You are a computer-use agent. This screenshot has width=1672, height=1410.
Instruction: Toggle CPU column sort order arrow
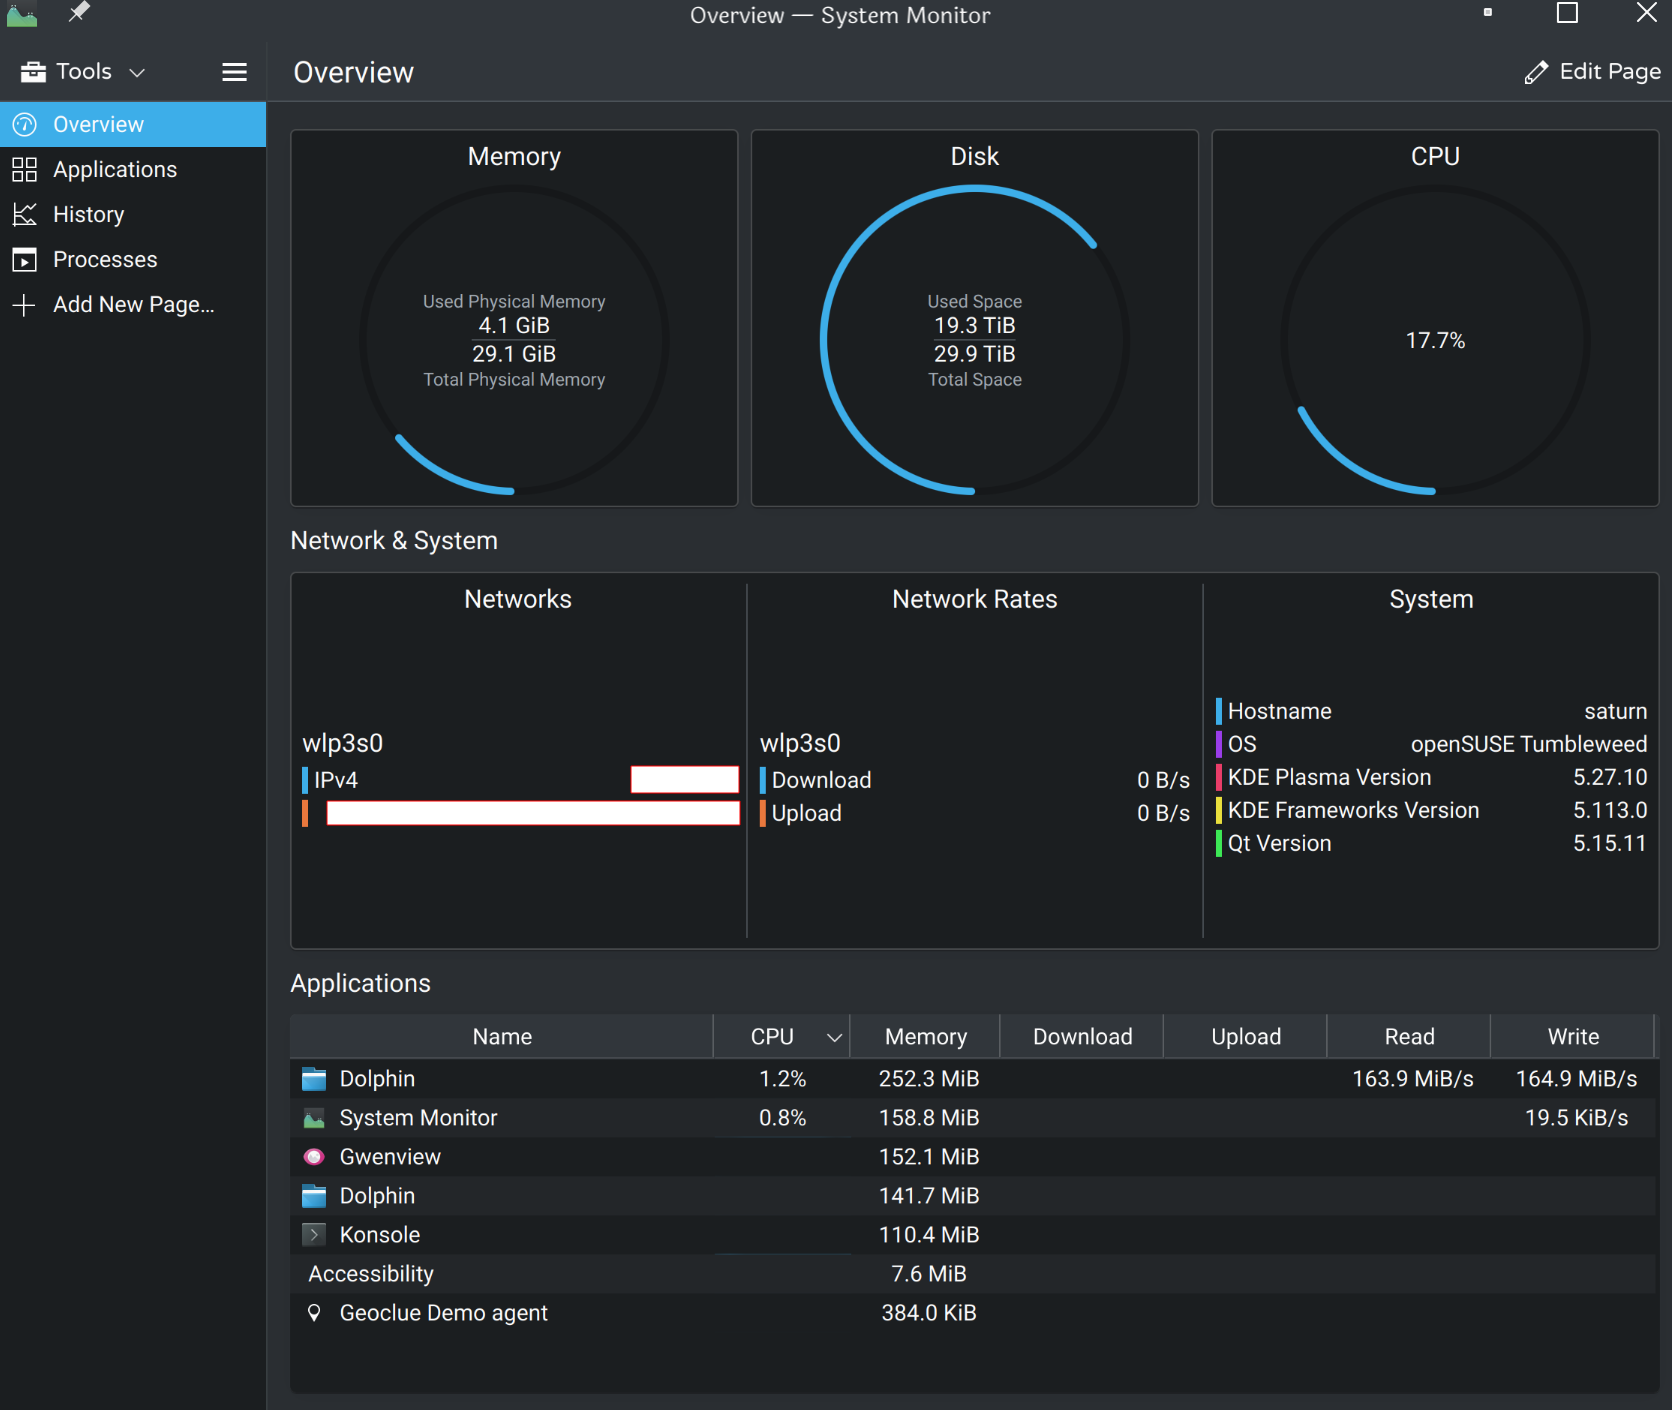pos(834,1037)
